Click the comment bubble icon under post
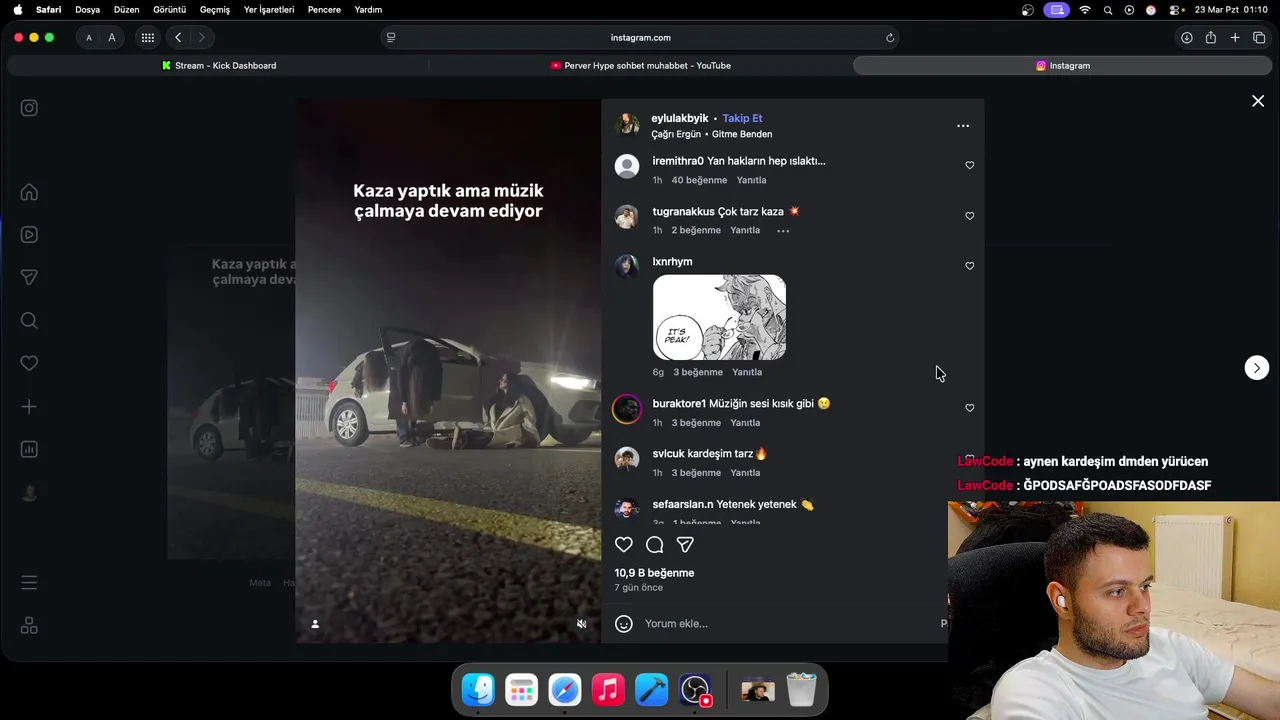 coord(655,545)
